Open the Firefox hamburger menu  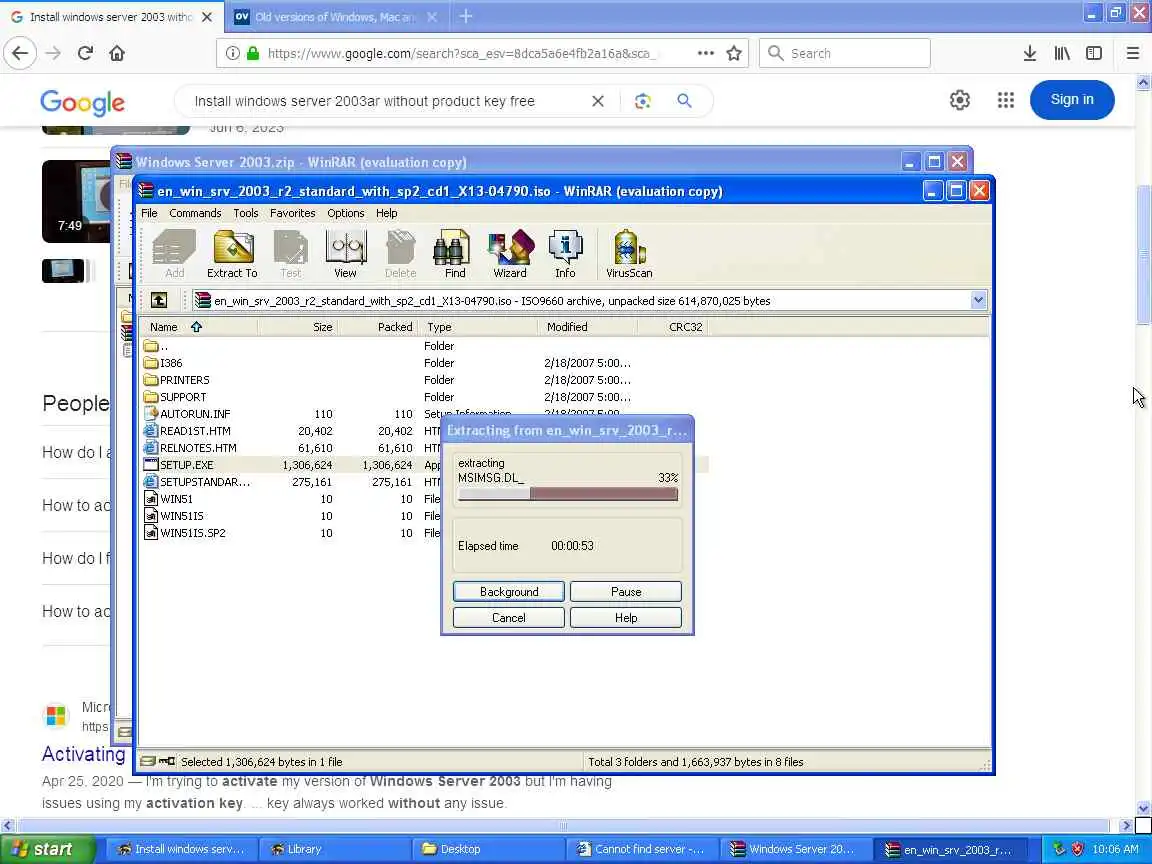1133,53
